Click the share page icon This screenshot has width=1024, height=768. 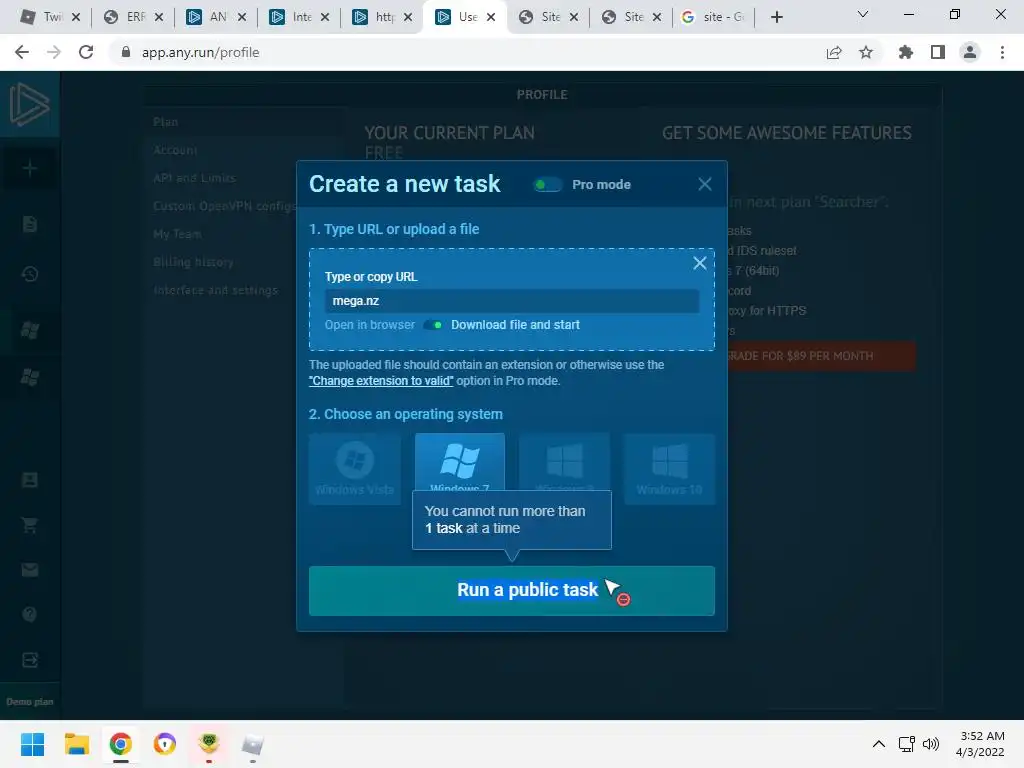coord(834,52)
